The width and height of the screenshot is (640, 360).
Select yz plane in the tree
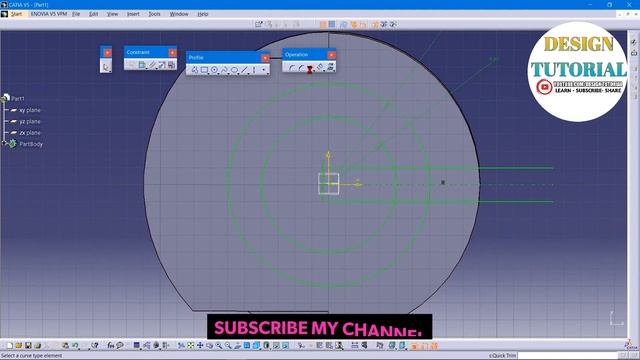coord(30,122)
